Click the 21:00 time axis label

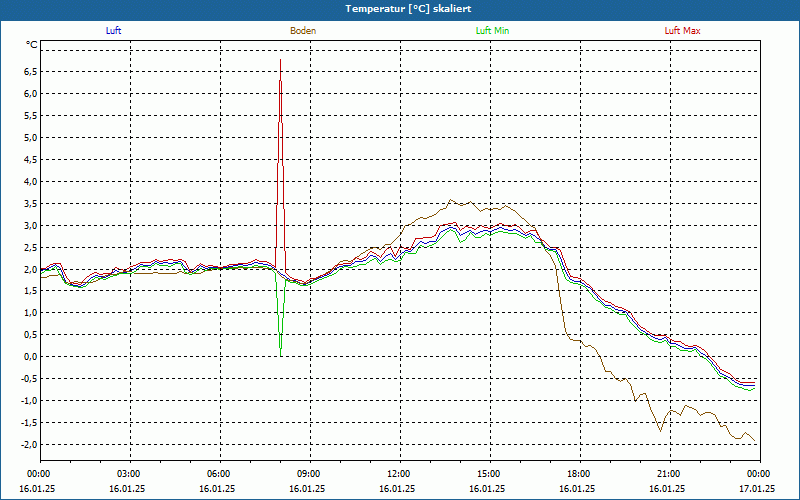coord(669,474)
